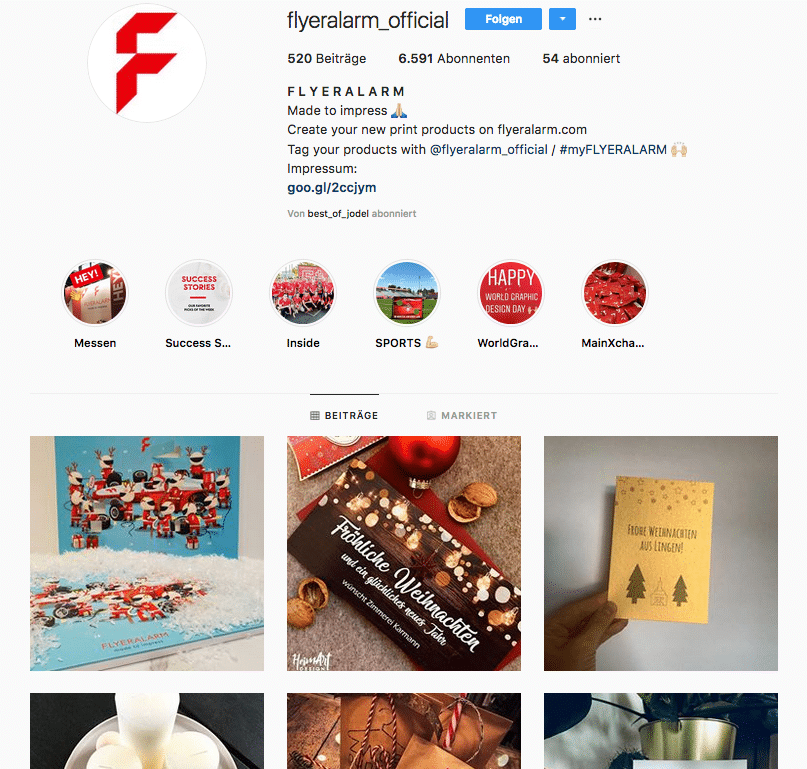807x769 pixels.
Task: Open the reindeer racing pit-stop calendar post
Action: click(147, 553)
